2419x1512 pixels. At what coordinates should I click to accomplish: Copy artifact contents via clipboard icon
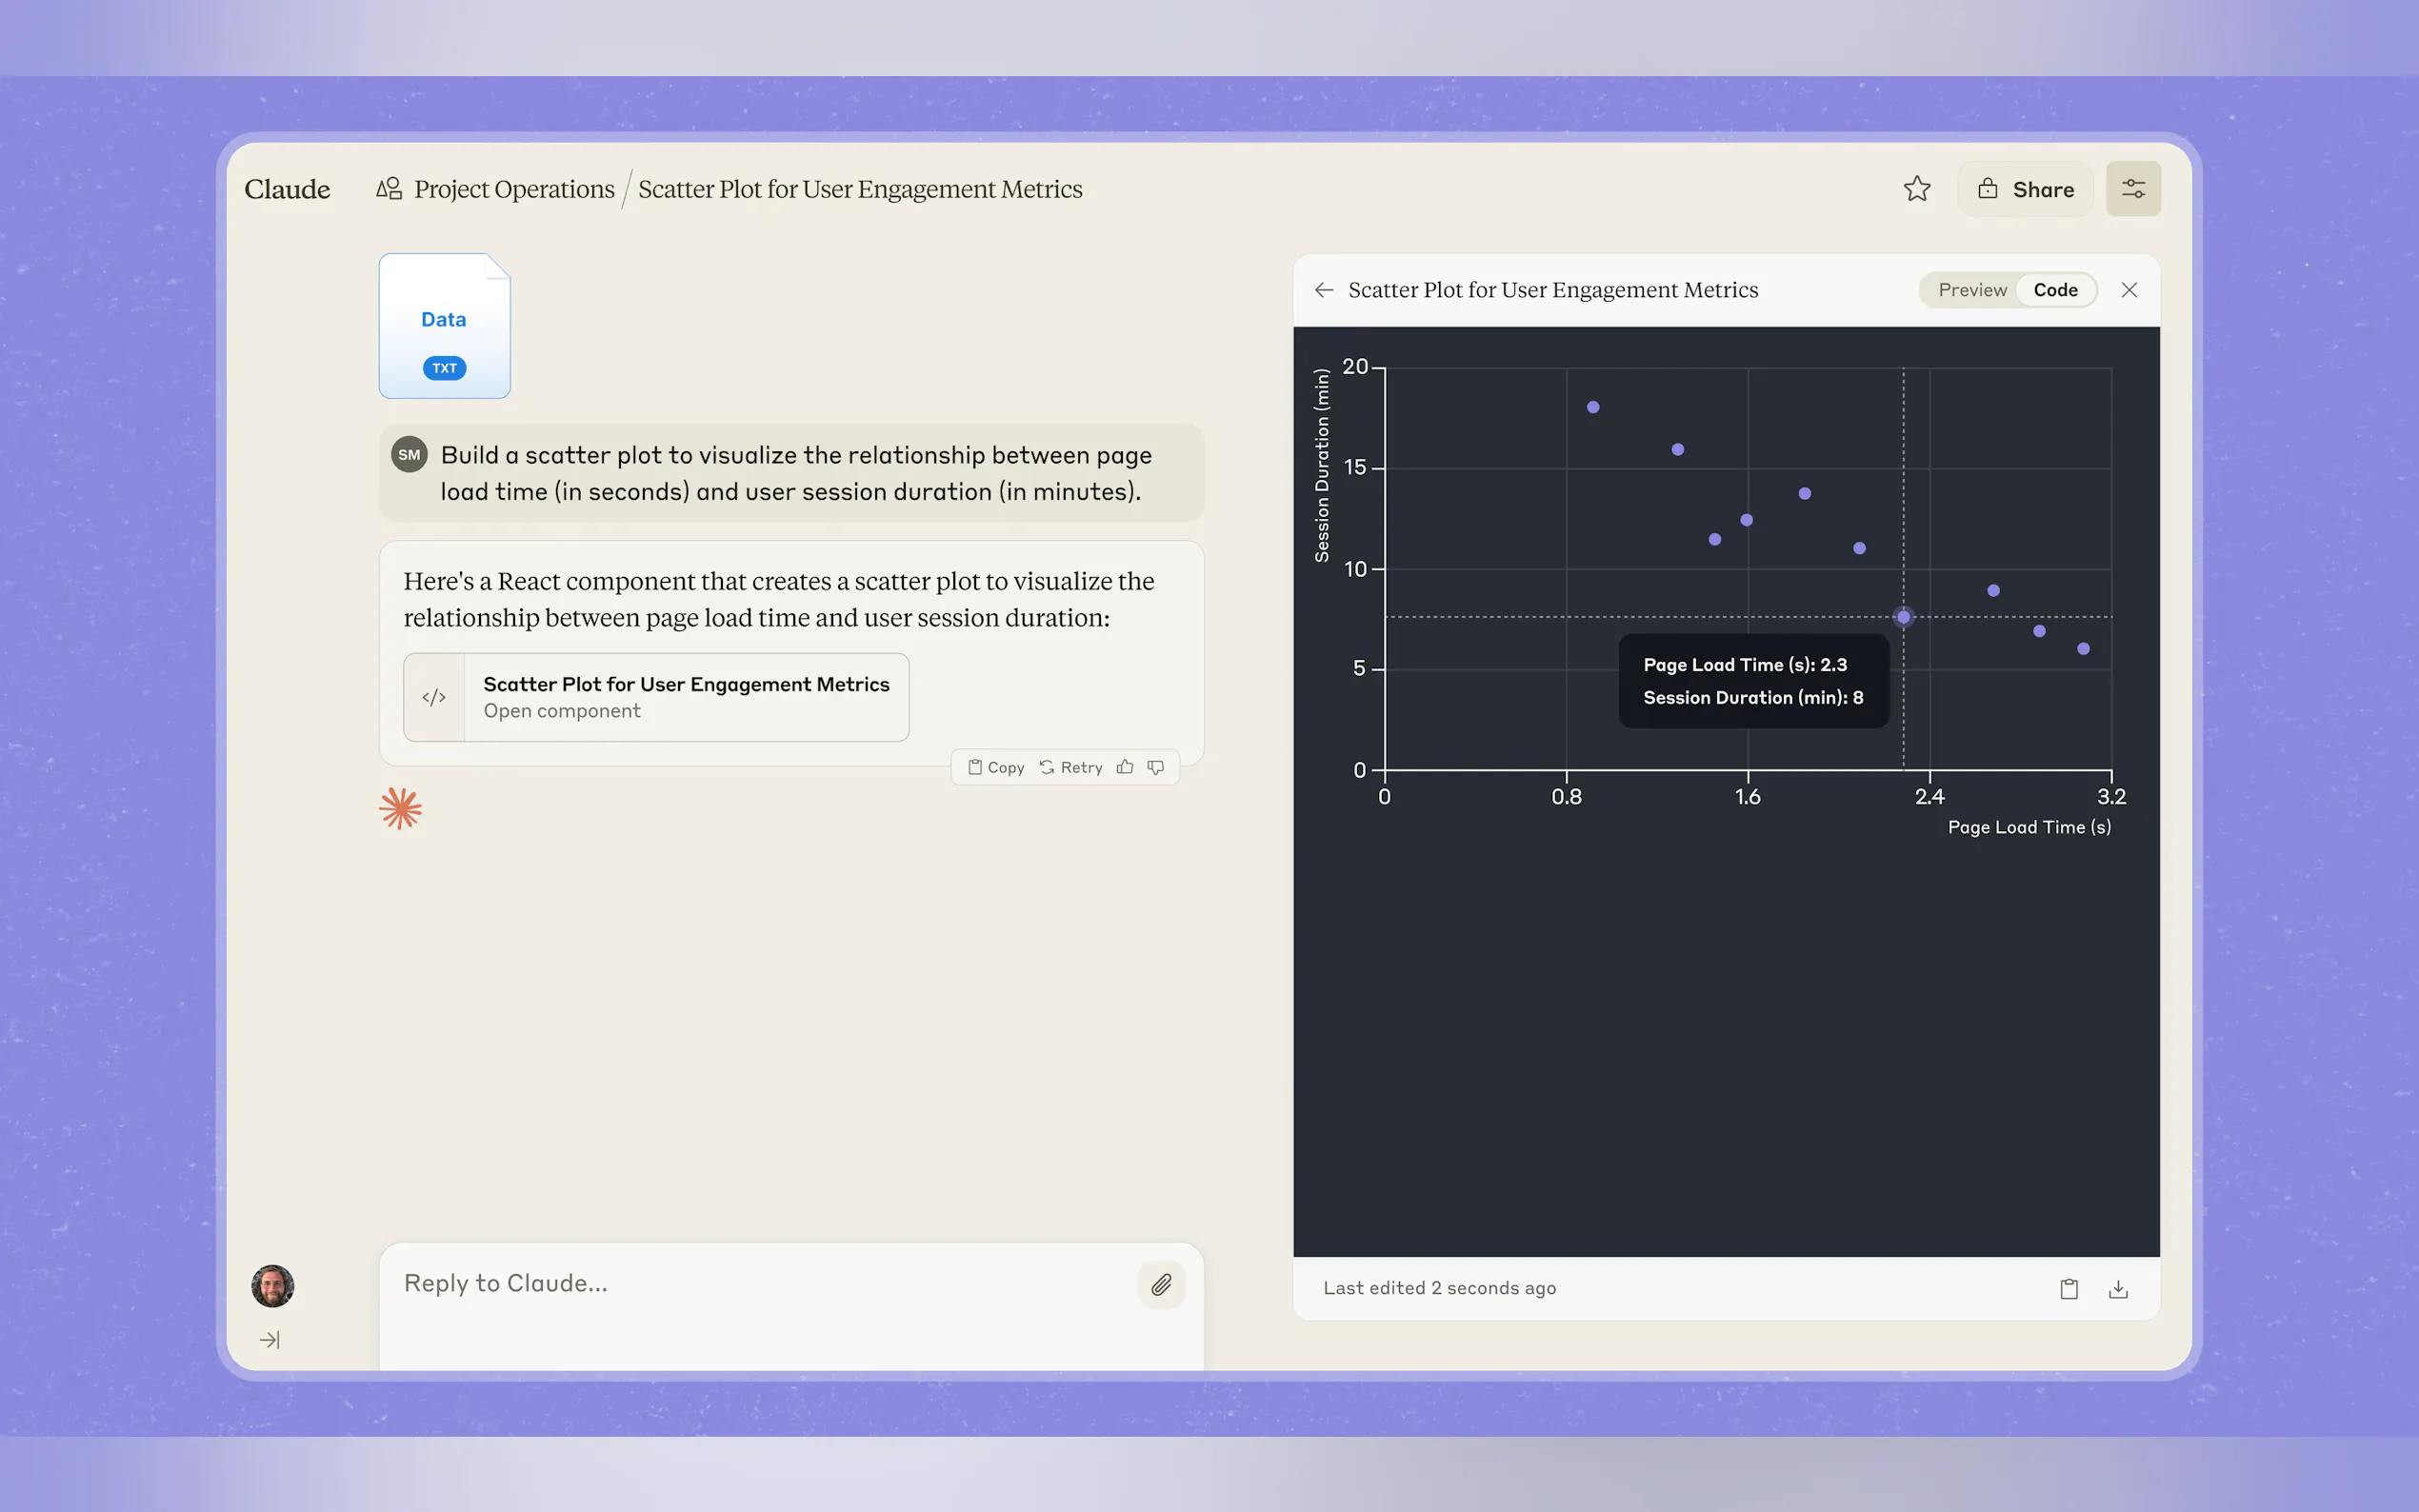(x=2068, y=1289)
